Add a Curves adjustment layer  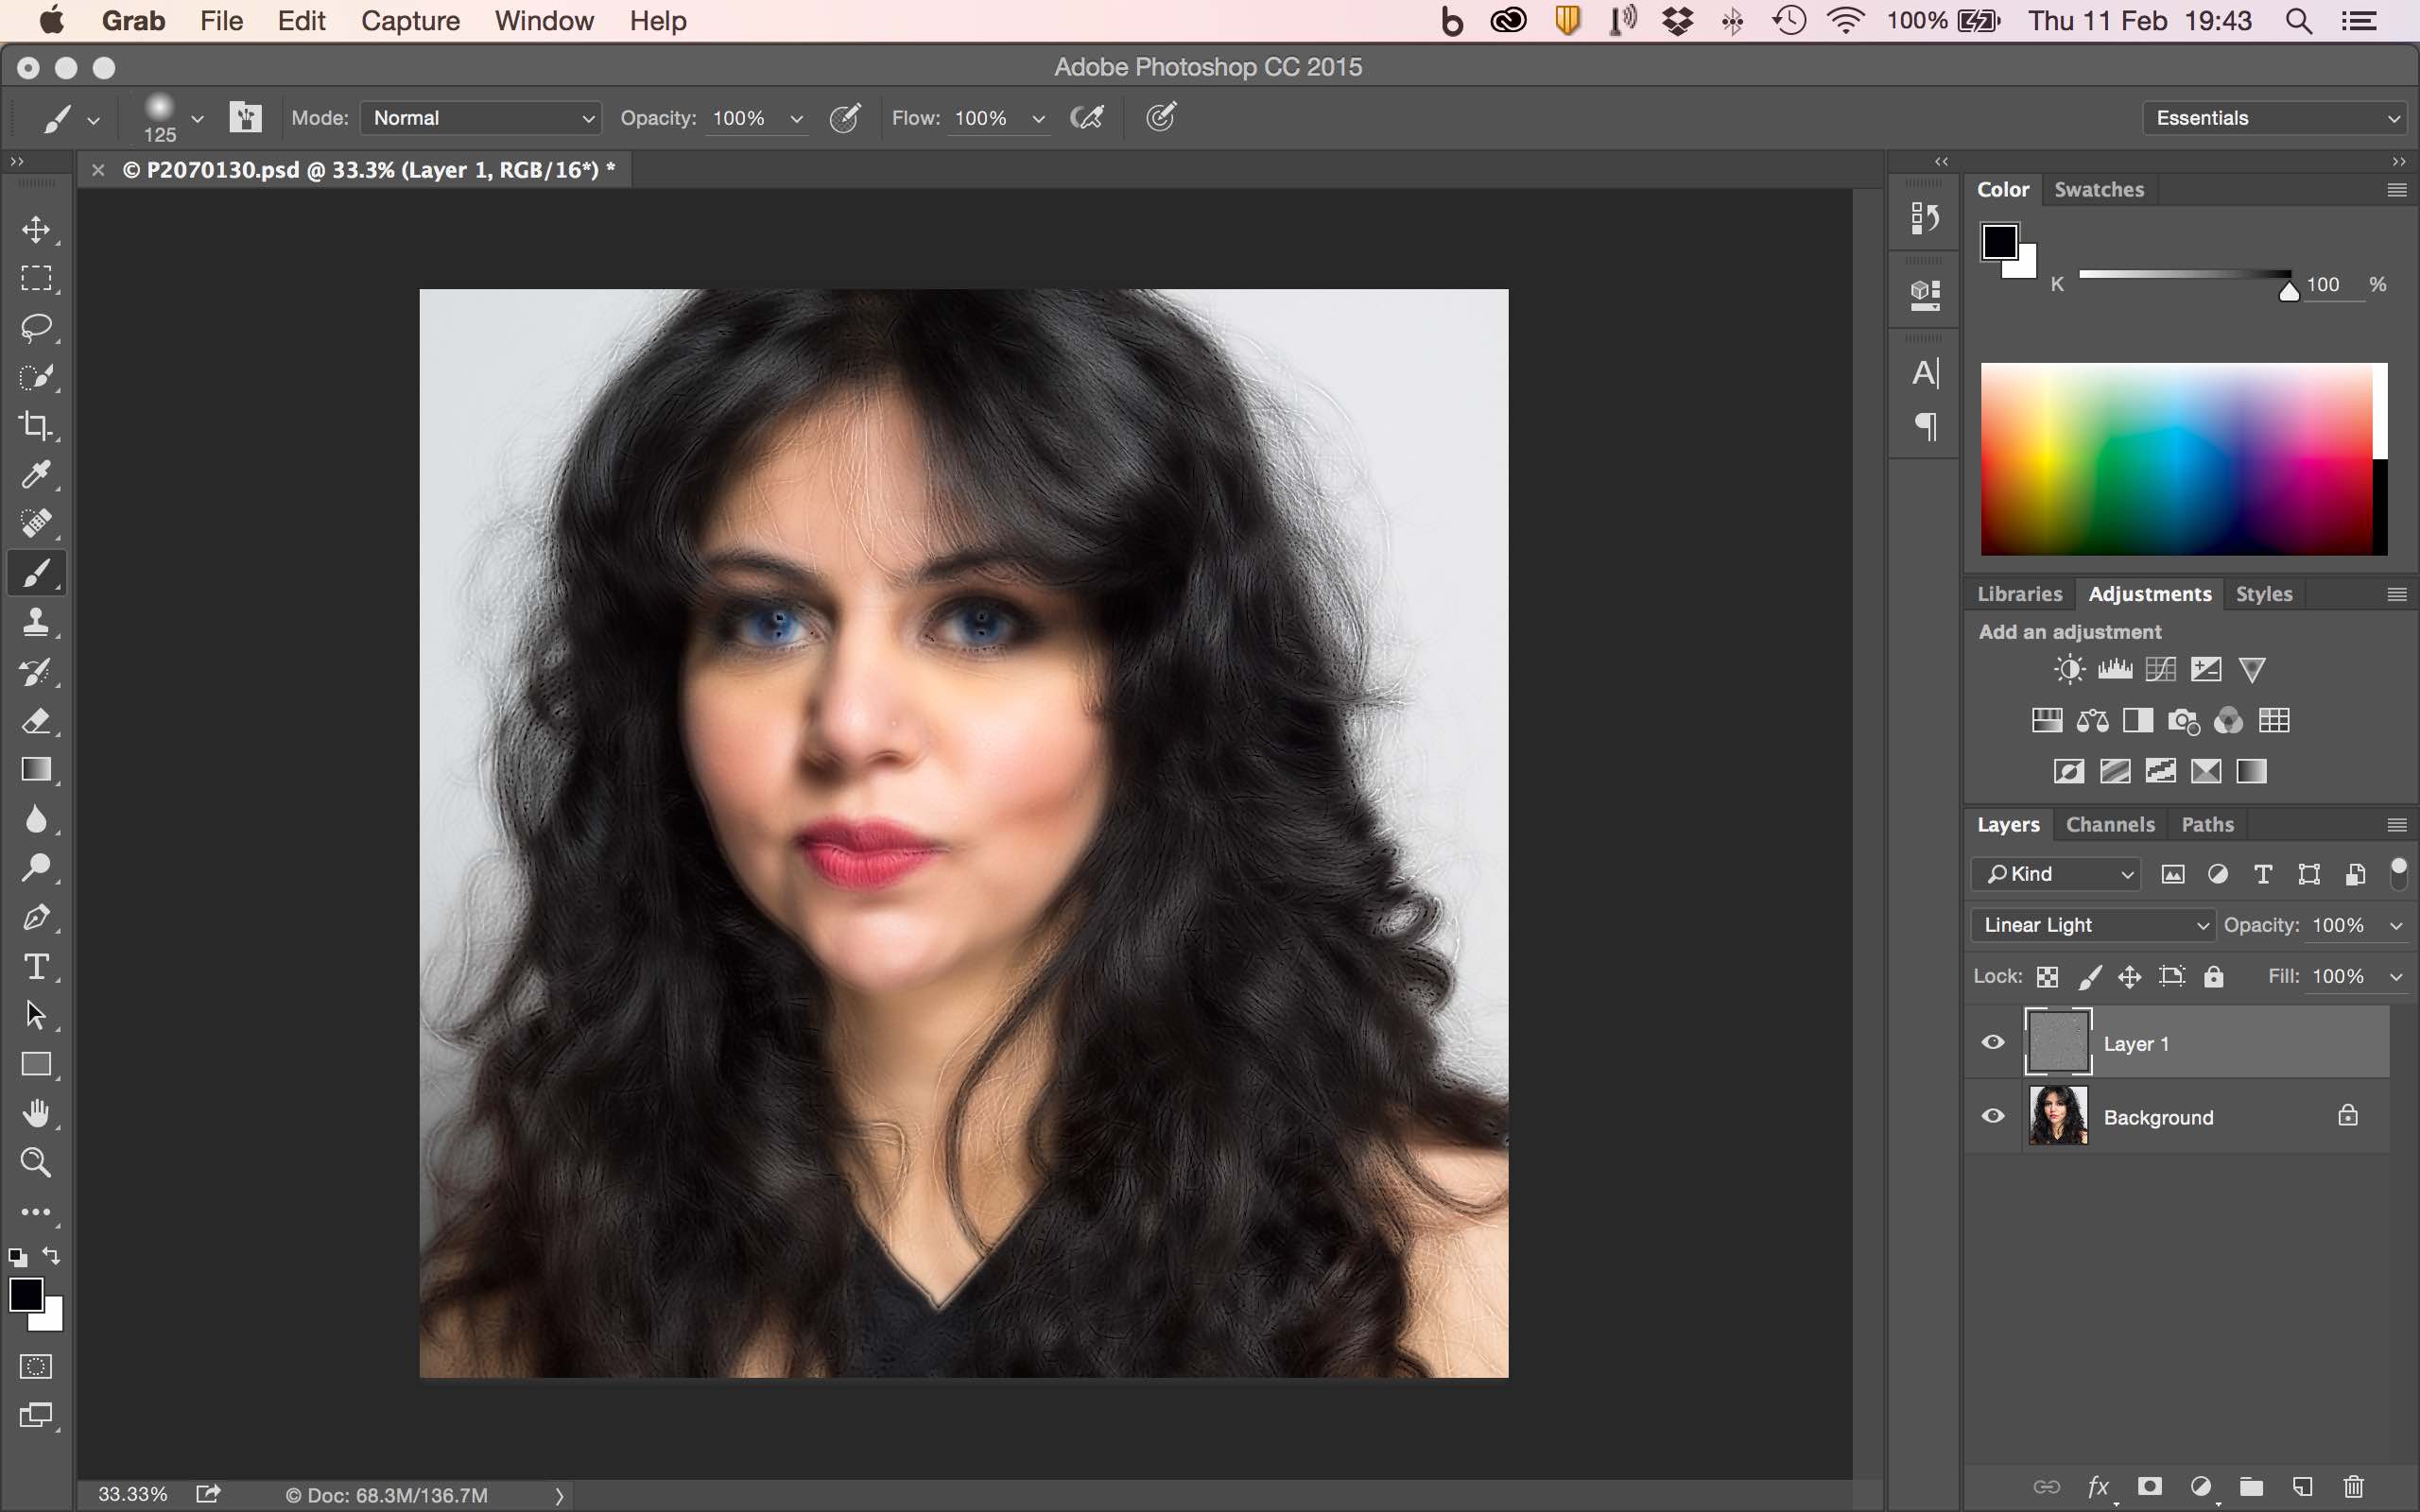[x=2161, y=668]
